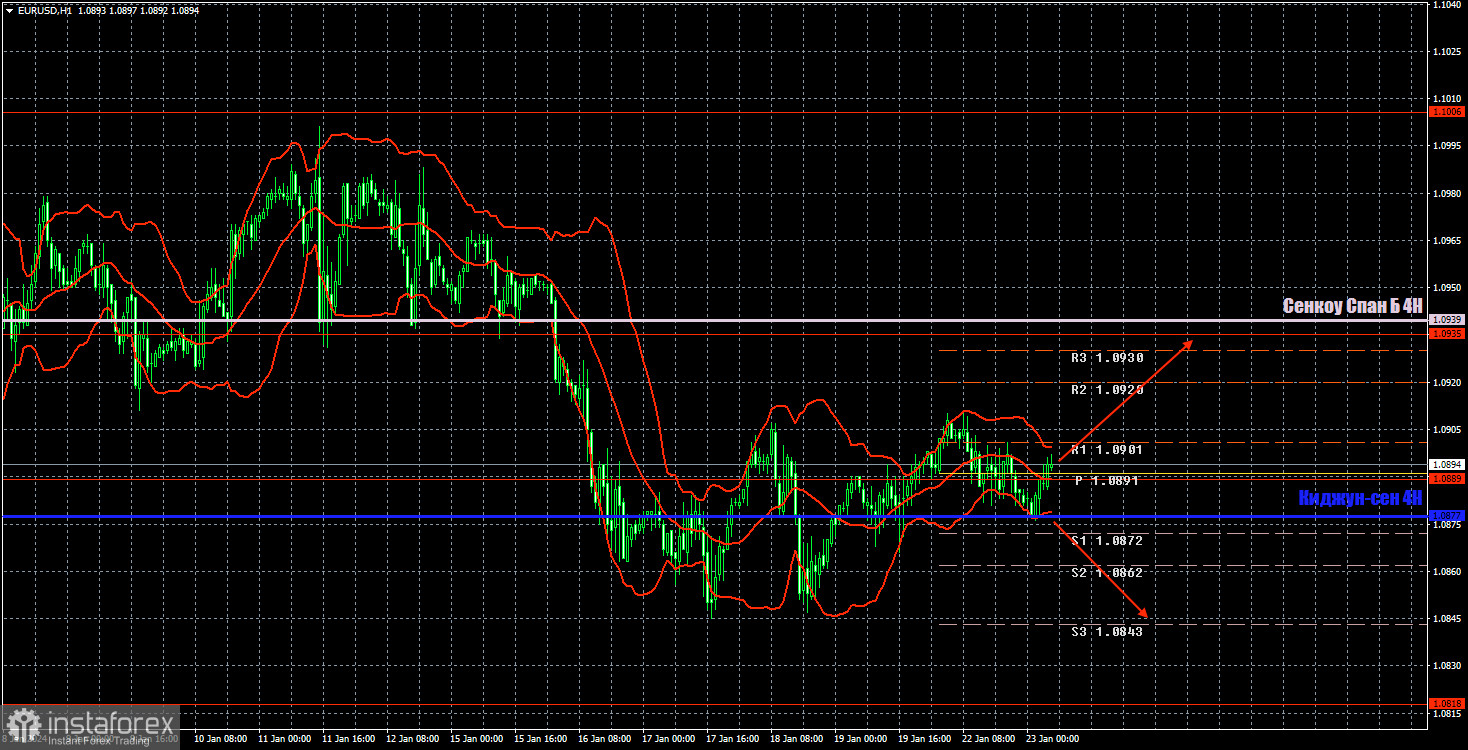Click current price tag 1.0894 on axis
This screenshot has height=750, width=1468.
point(1447,465)
